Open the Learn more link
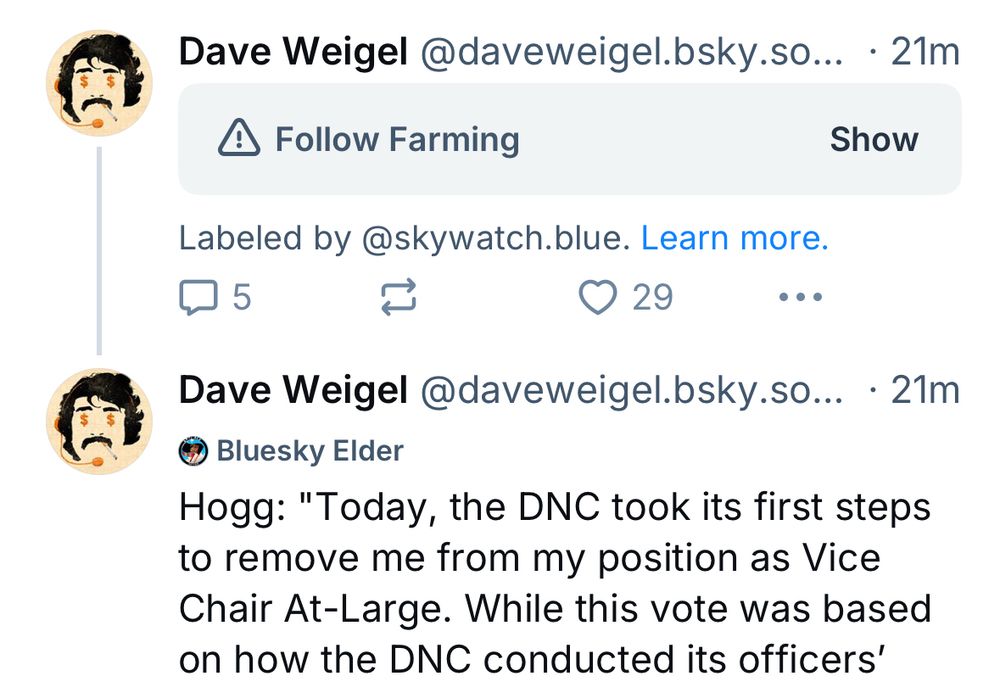The width and height of the screenshot is (1000, 693). pos(736,237)
